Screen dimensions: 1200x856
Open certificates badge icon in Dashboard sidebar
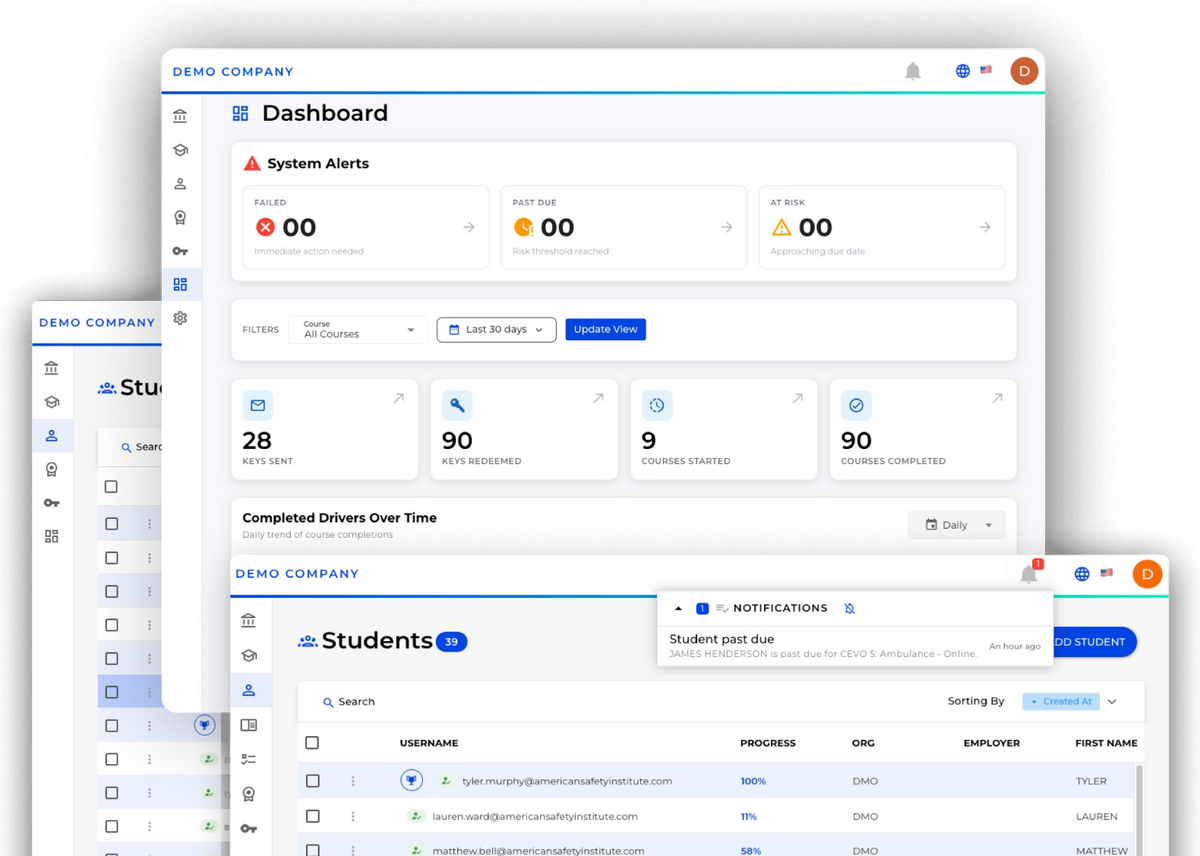(x=180, y=217)
